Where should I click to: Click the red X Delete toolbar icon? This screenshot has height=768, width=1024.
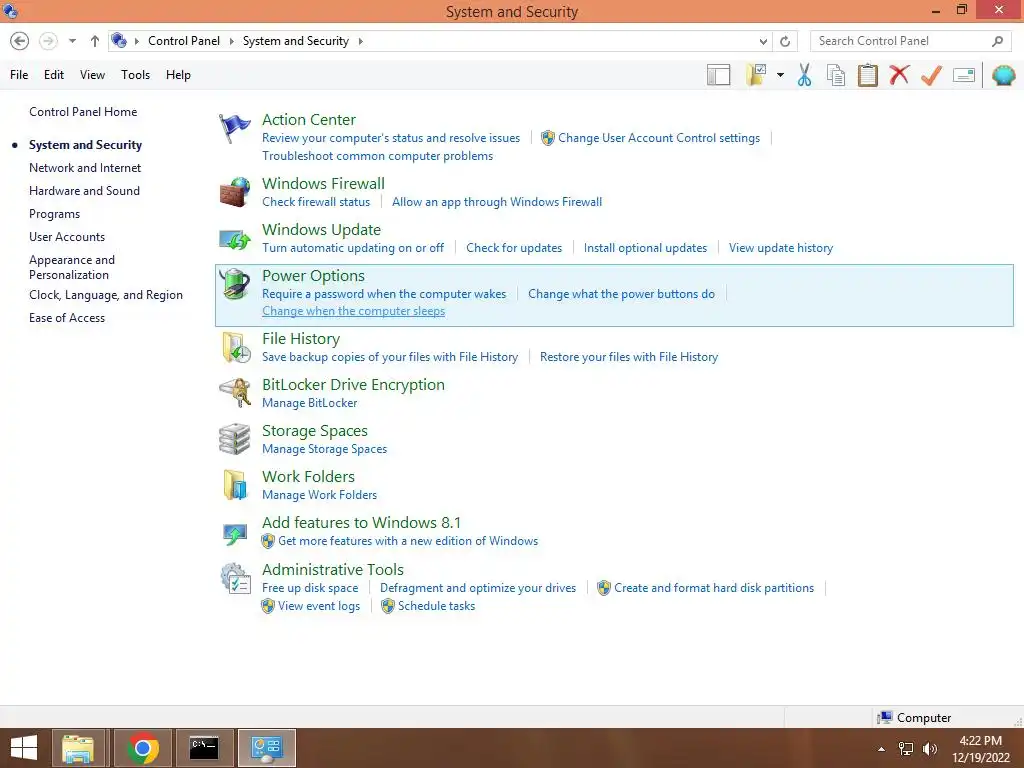pos(899,74)
